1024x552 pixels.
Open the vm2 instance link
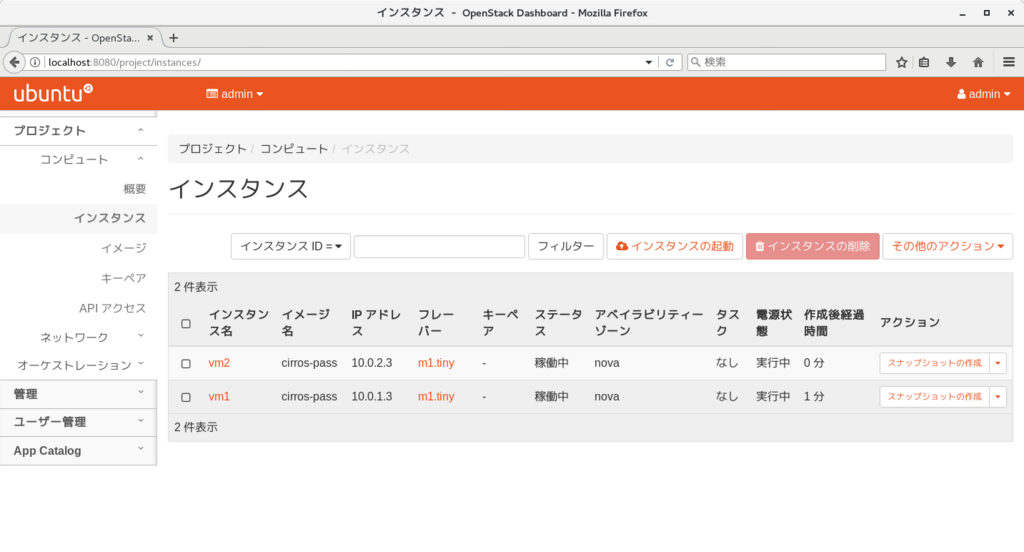point(219,363)
